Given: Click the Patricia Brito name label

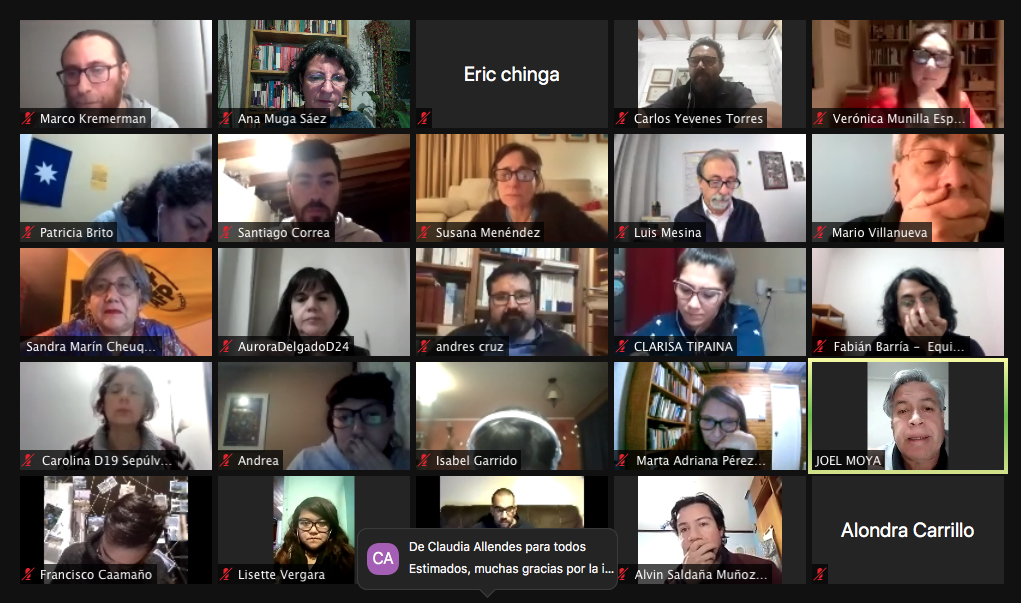Looking at the screenshot, I should coord(76,232).
